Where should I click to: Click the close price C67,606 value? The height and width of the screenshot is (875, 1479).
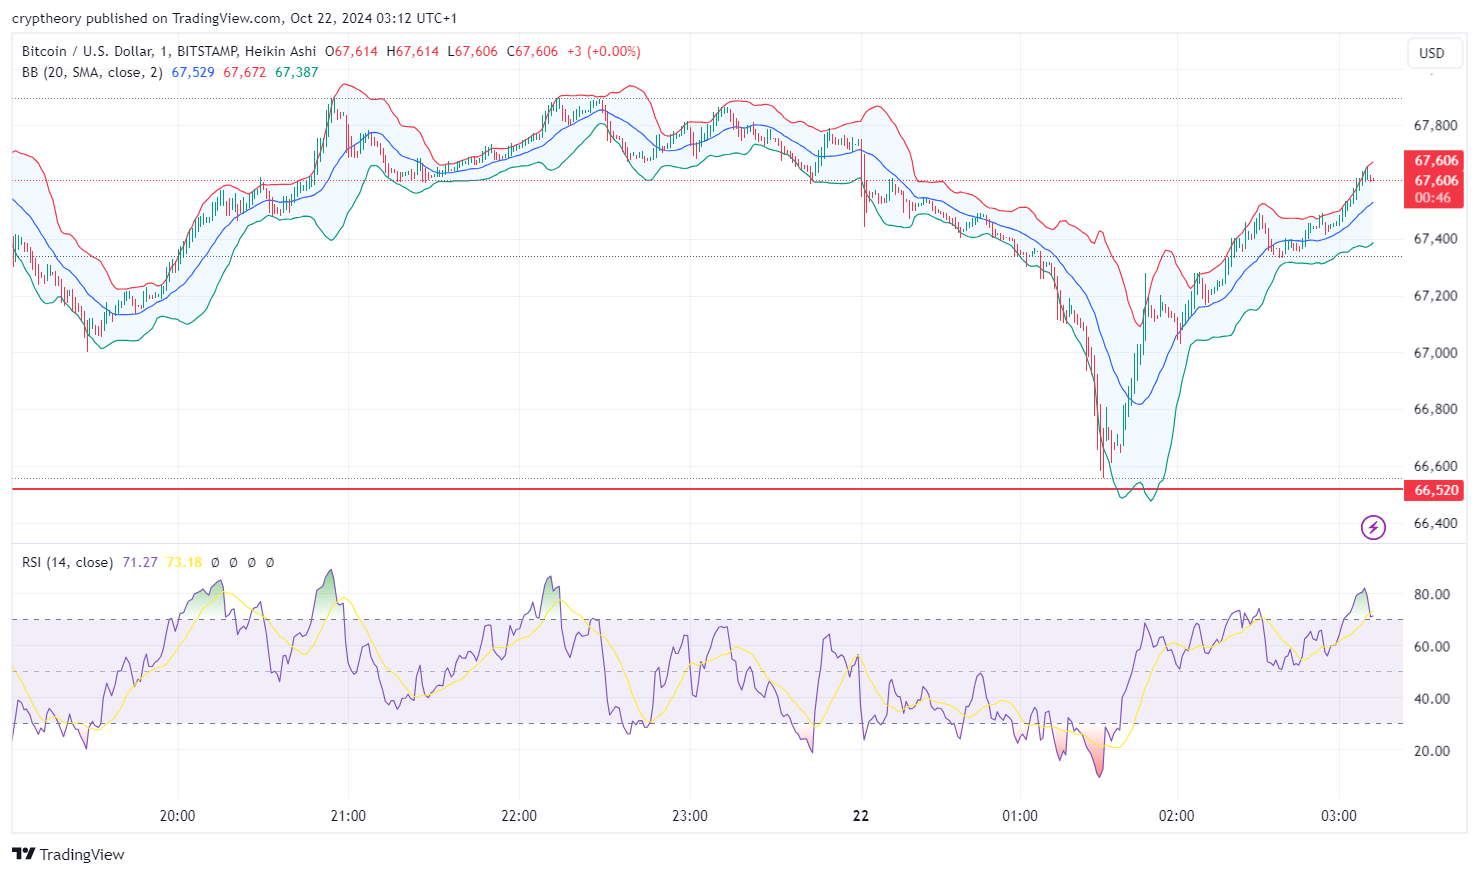533,51
